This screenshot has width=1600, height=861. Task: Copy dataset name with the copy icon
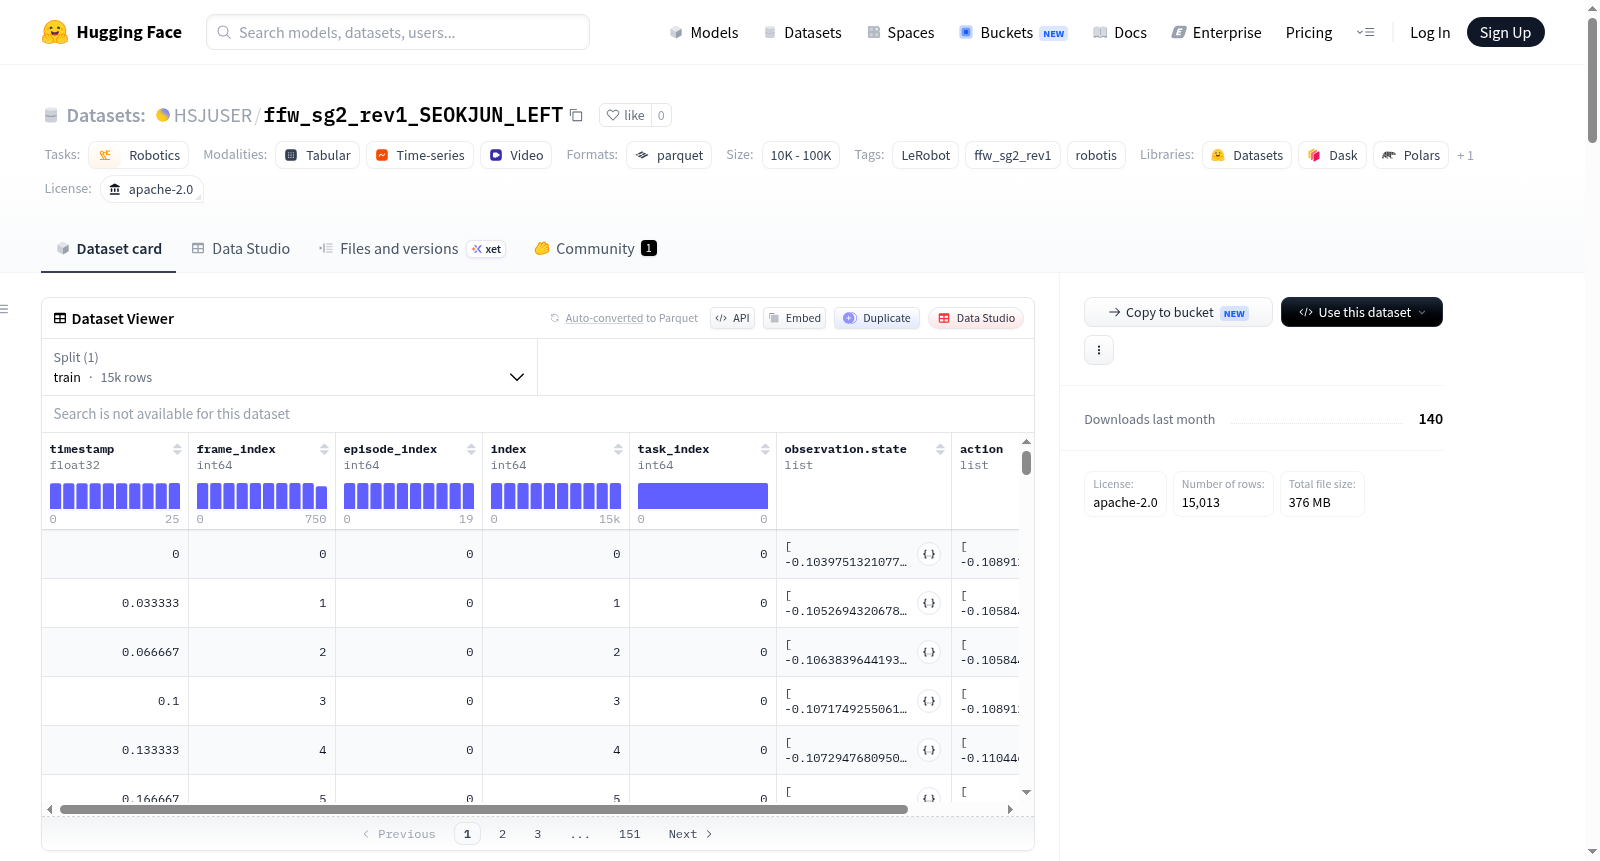pos(576,115)
